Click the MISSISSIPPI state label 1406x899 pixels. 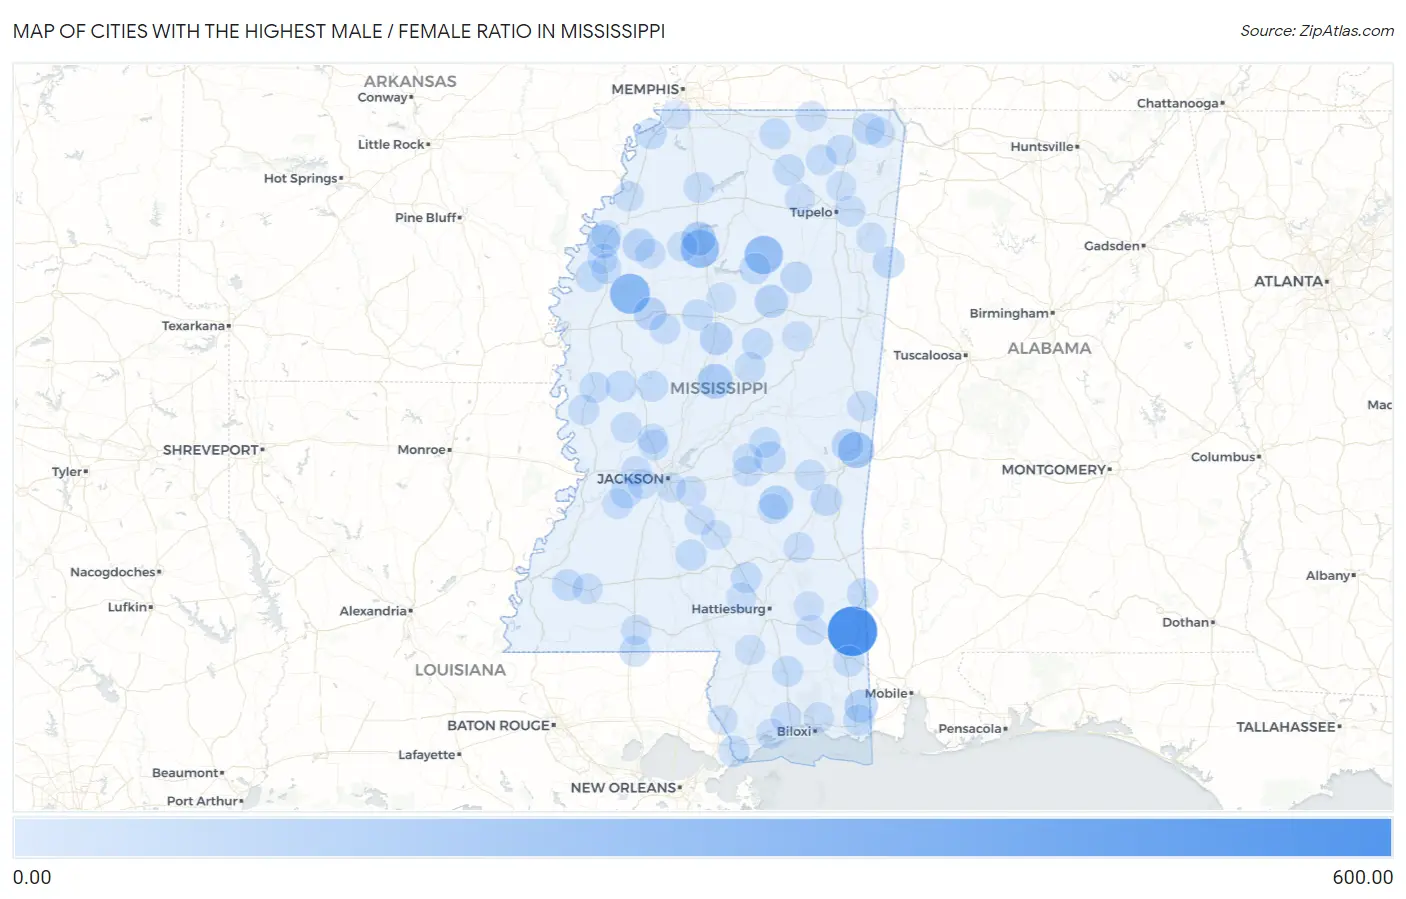[x=719, y=388]
